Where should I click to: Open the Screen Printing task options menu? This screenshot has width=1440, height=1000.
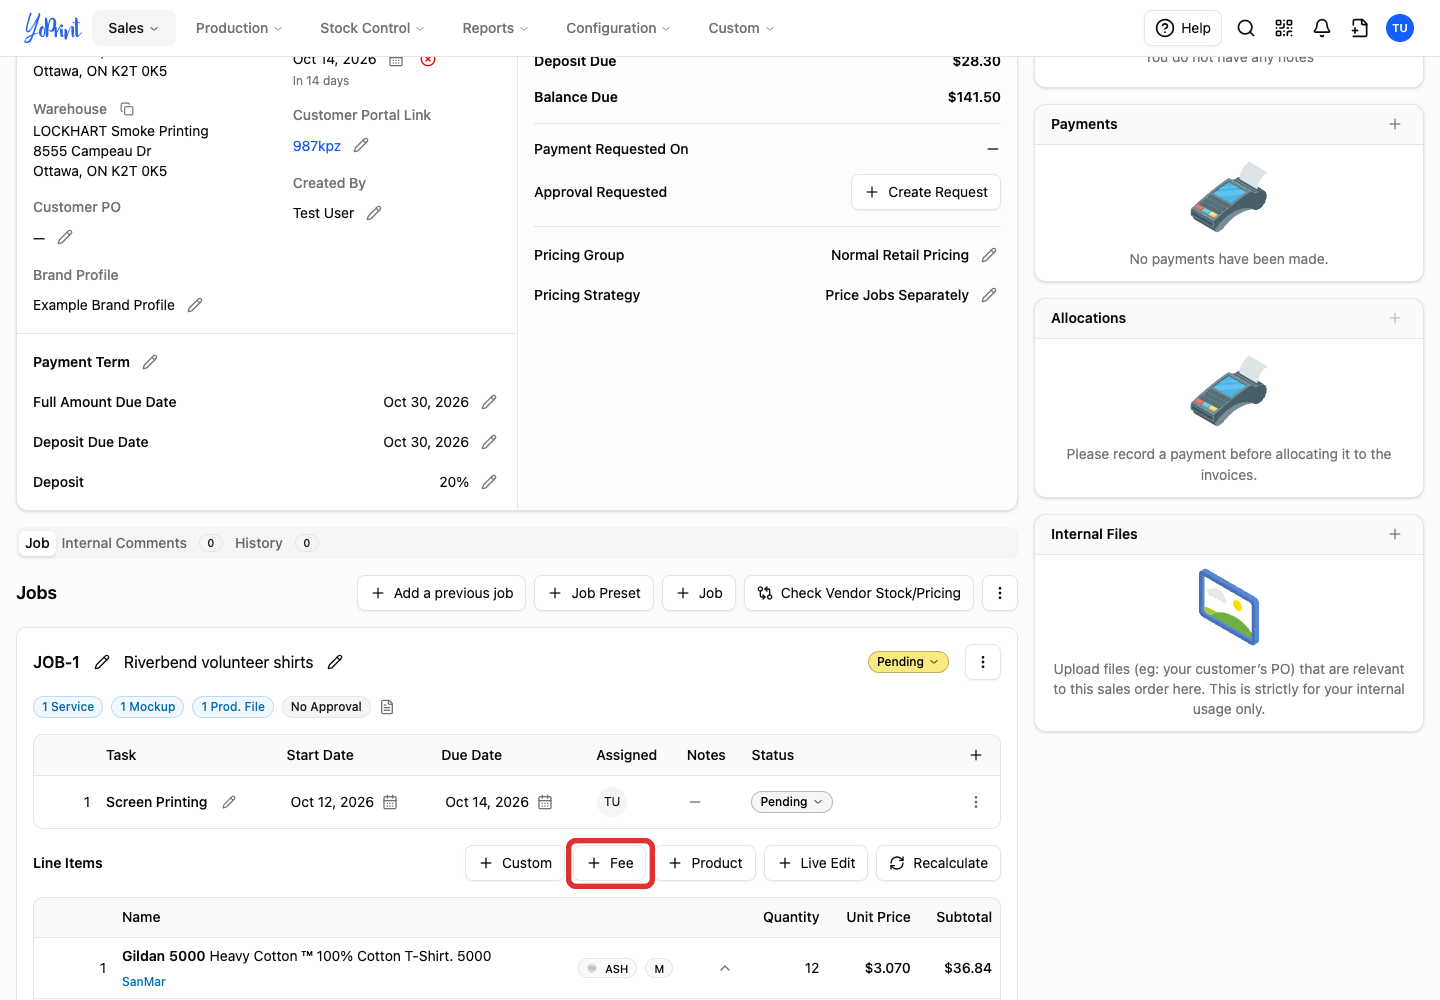976,802
